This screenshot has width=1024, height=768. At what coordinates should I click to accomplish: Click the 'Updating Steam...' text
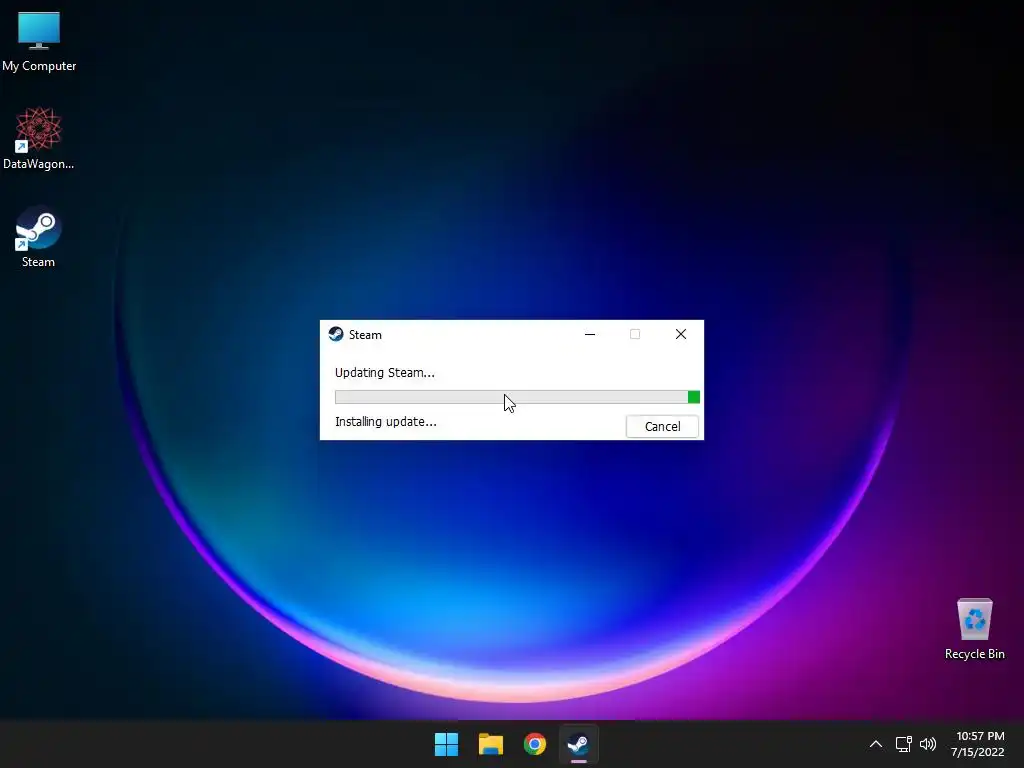(385, 373)
